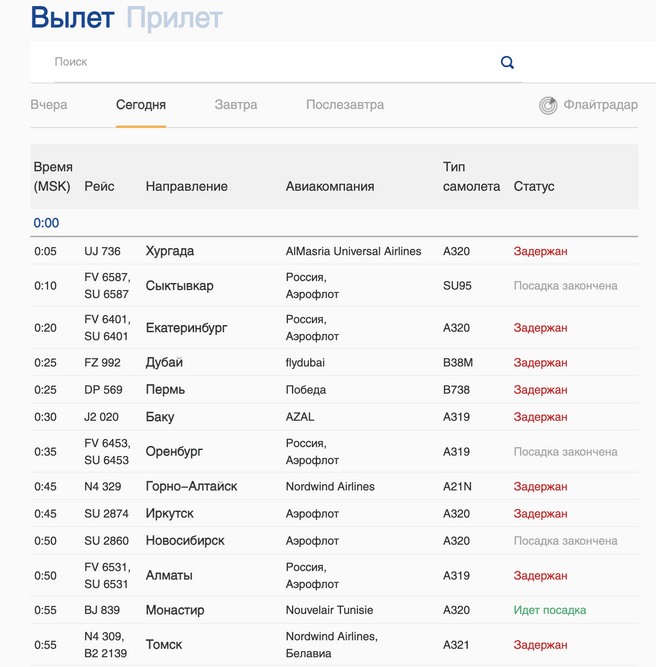Switch to the Вылет heading tab
This screenshot has width=656, height=667.
[73, 18]
